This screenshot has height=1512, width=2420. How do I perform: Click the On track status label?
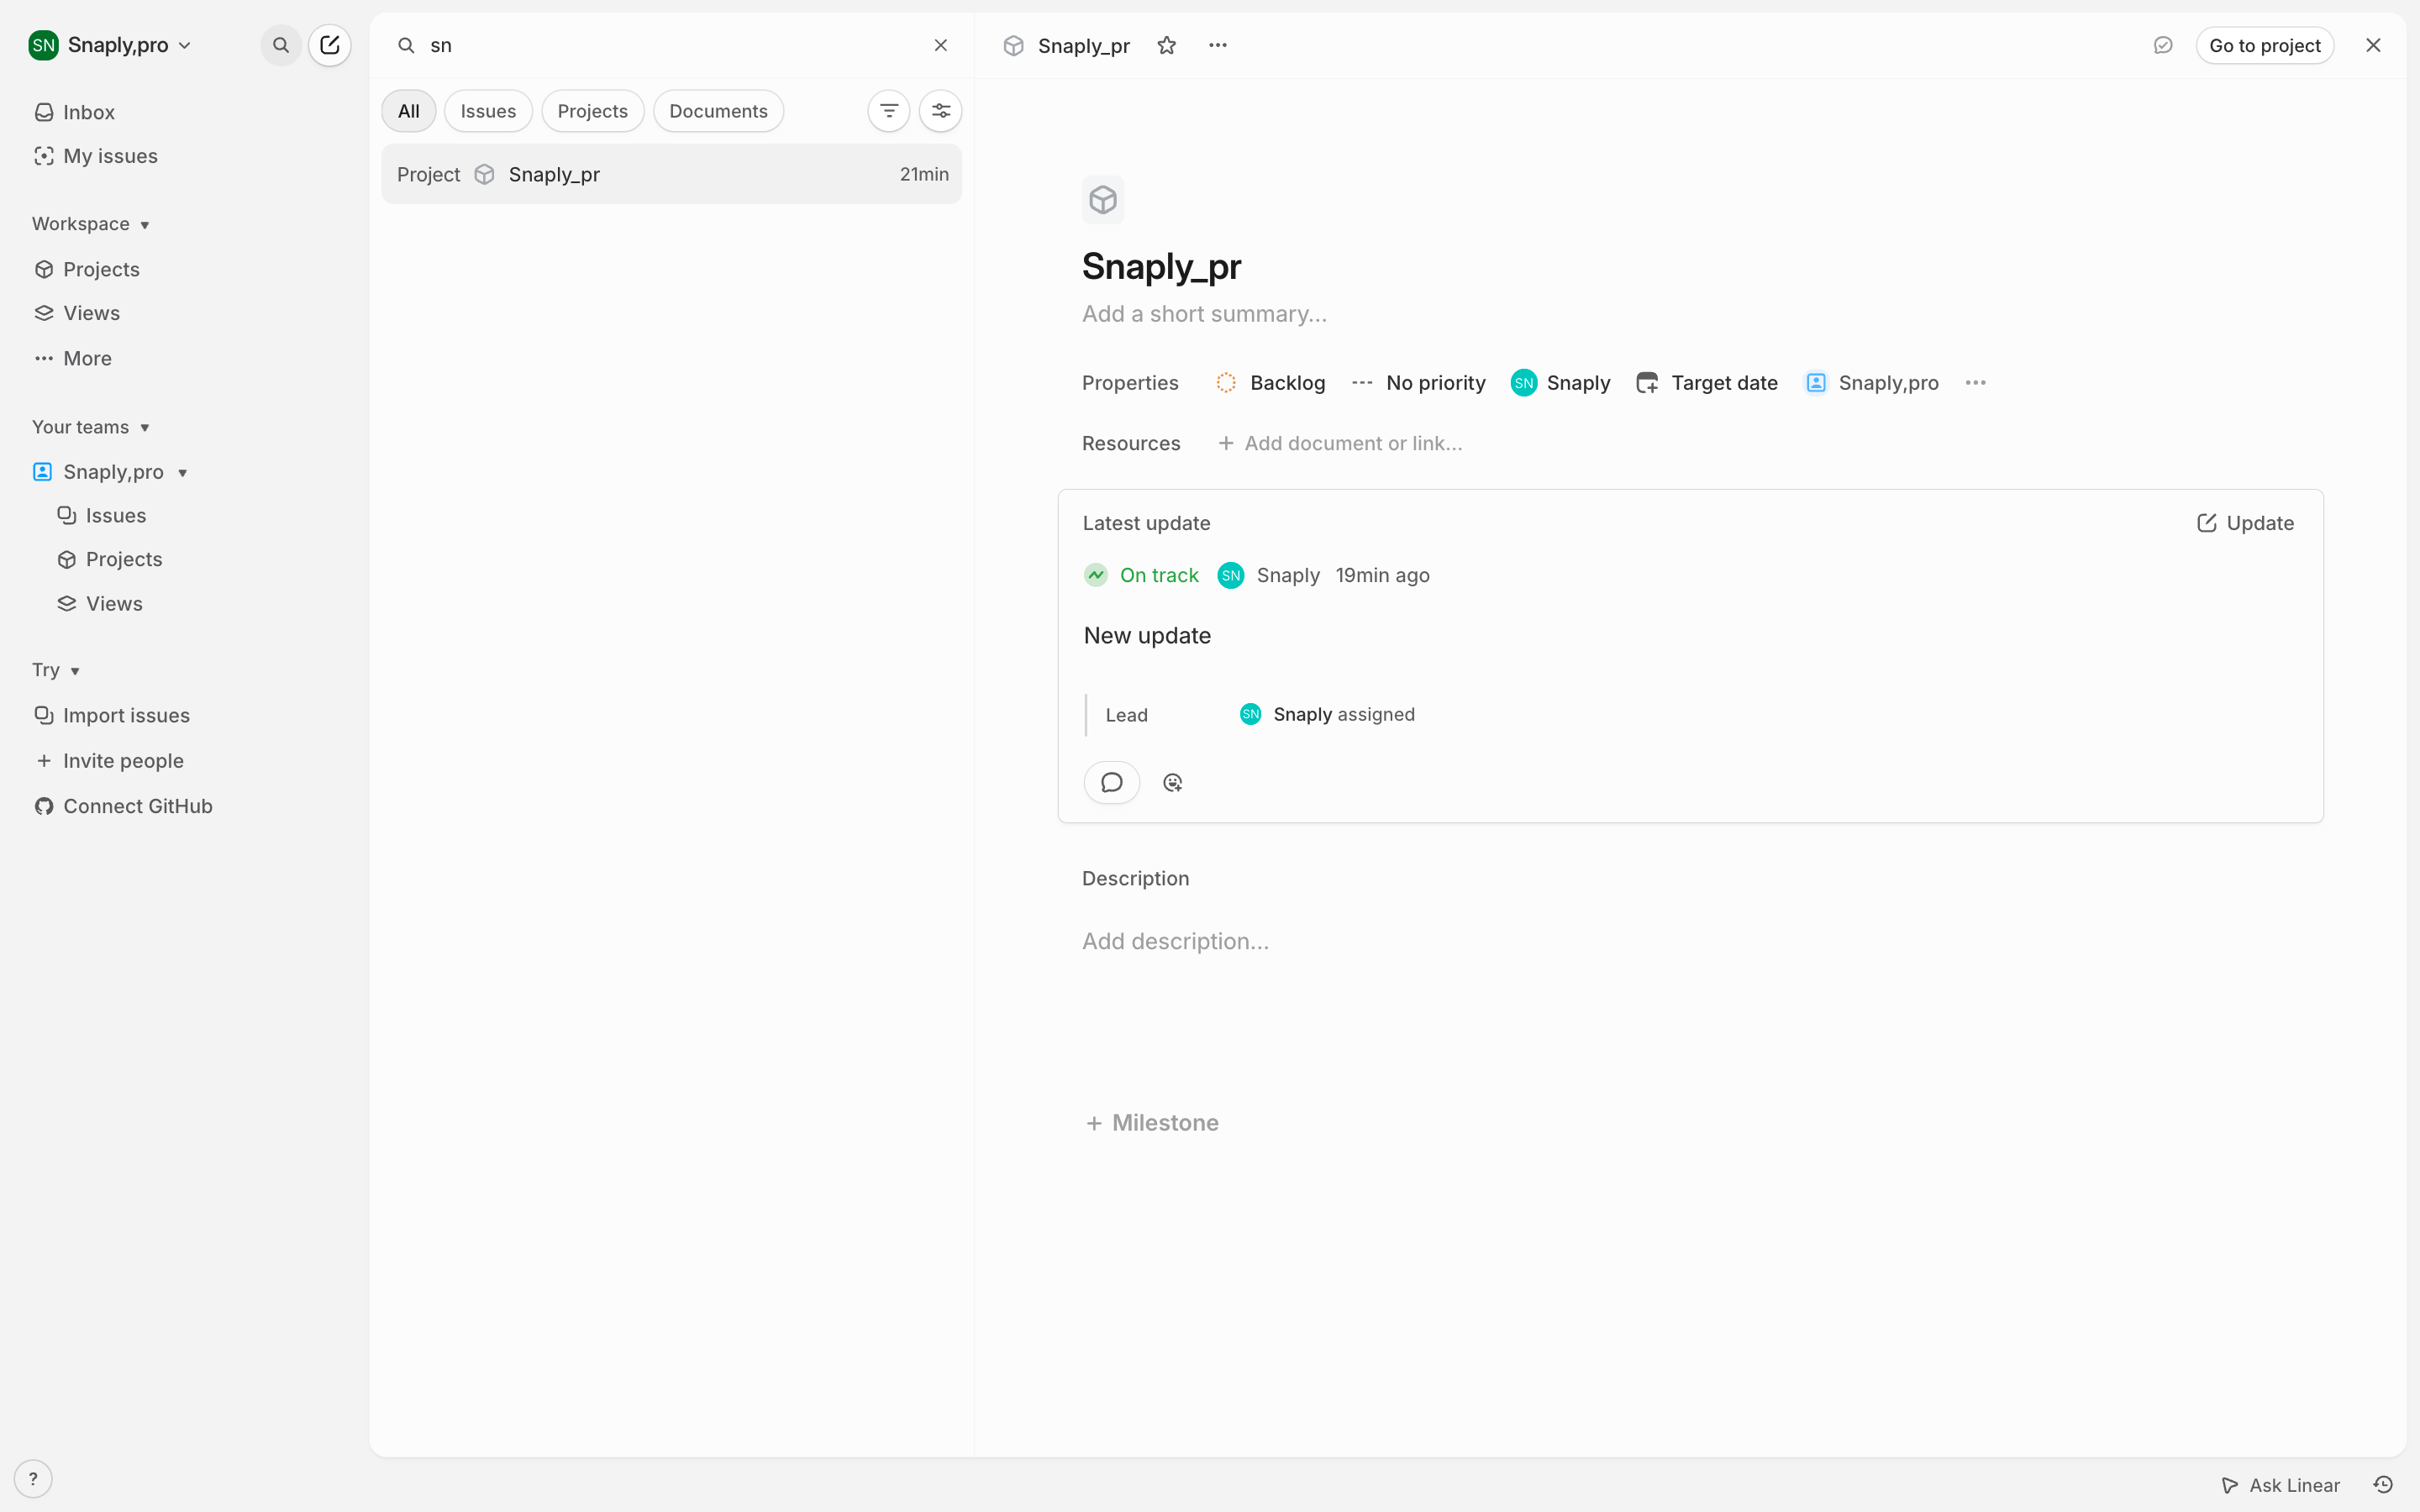(1159, 575)
